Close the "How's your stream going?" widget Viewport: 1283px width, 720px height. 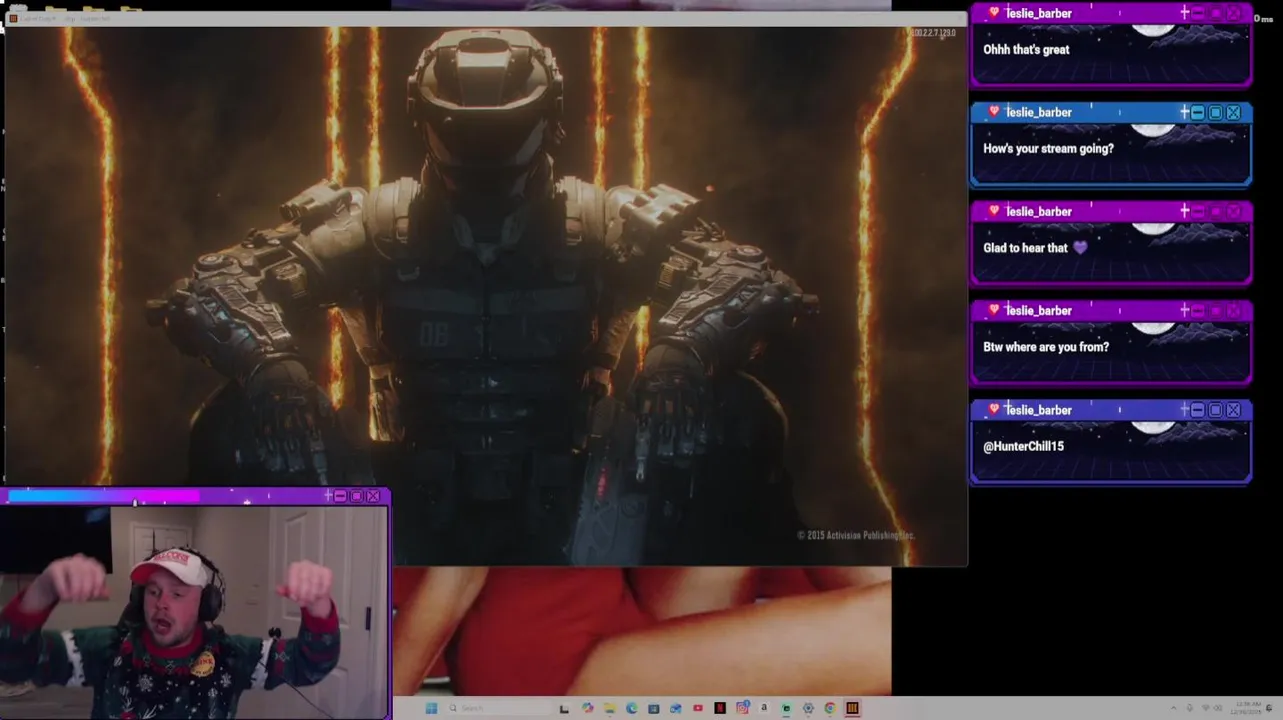(1233, 113)
